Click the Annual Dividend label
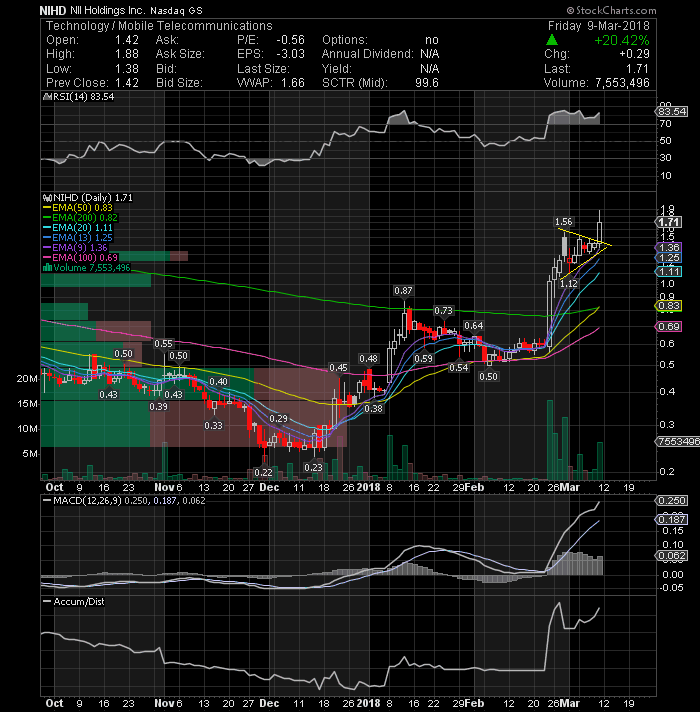The image size is (700, 712). 367,54
